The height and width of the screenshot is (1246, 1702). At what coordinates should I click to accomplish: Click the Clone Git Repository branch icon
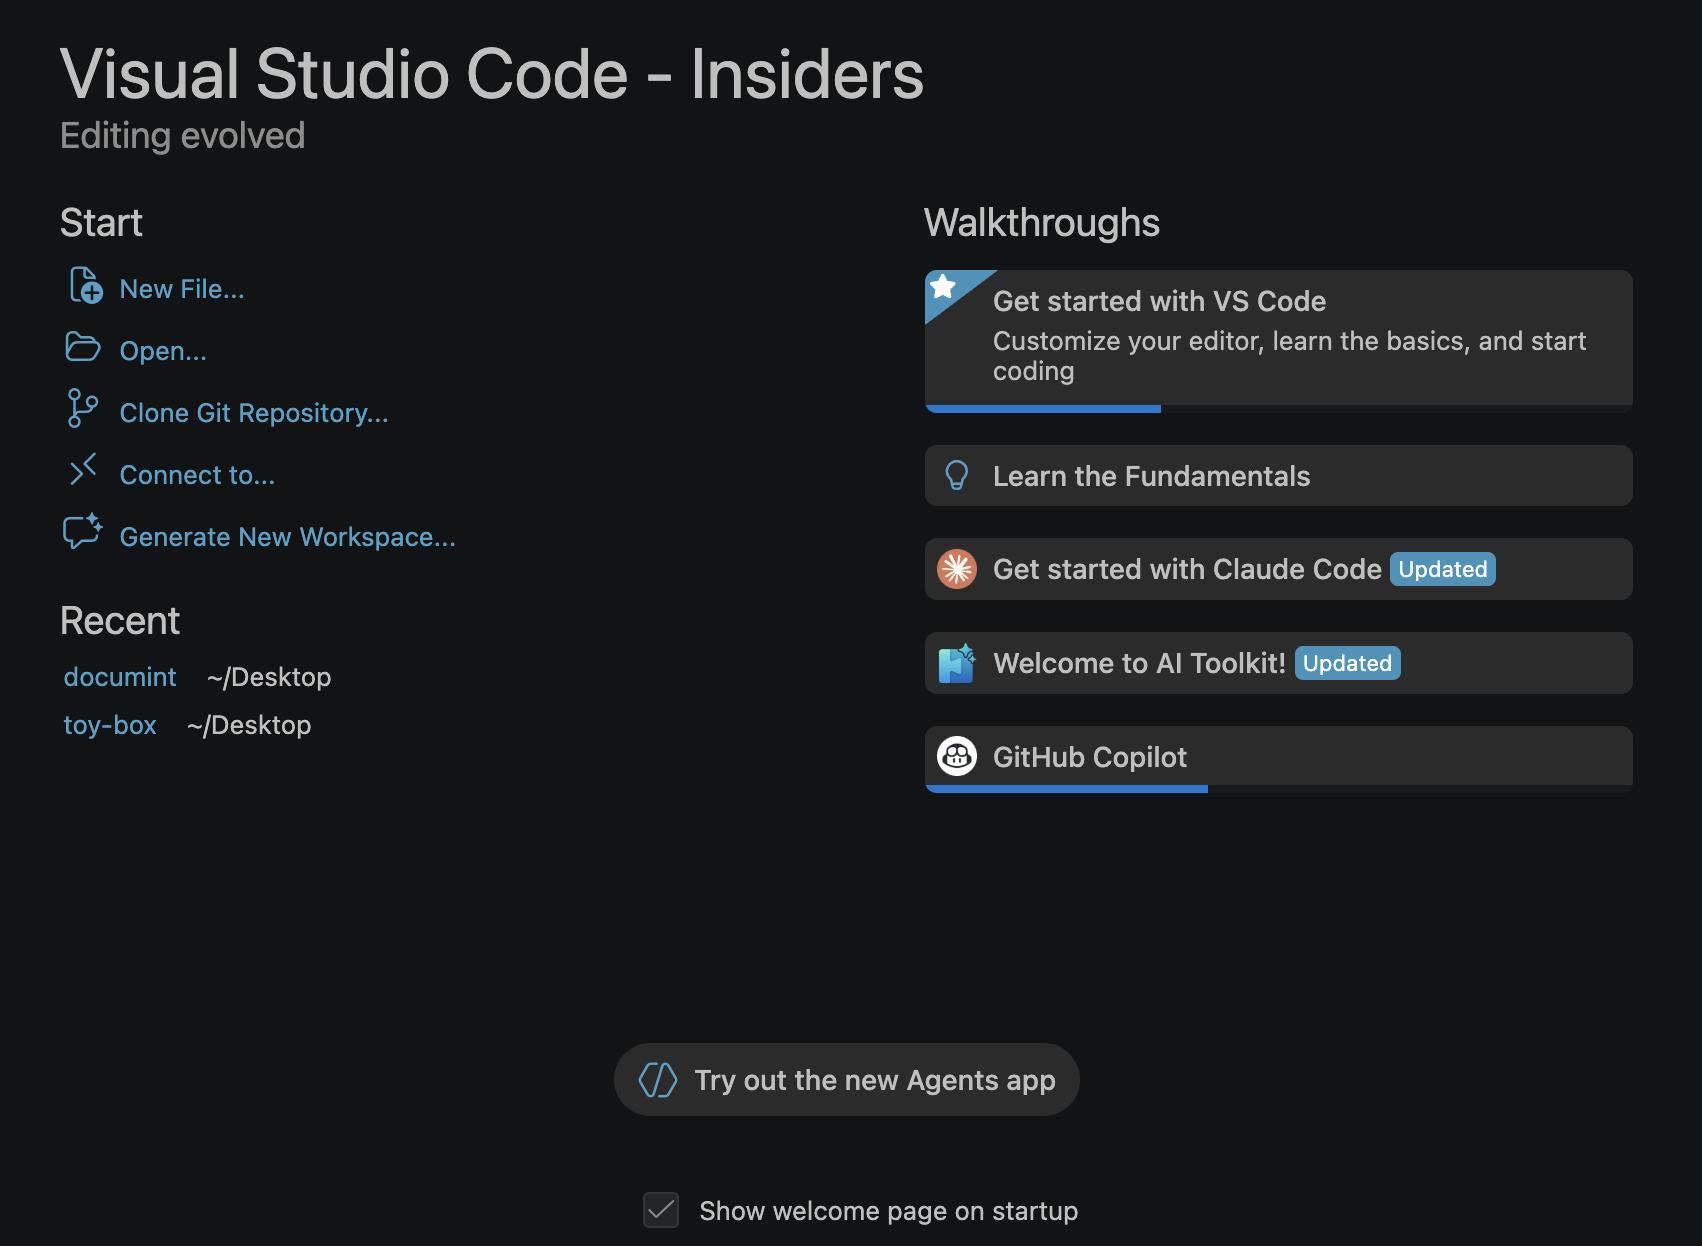(x=83, y=409)
